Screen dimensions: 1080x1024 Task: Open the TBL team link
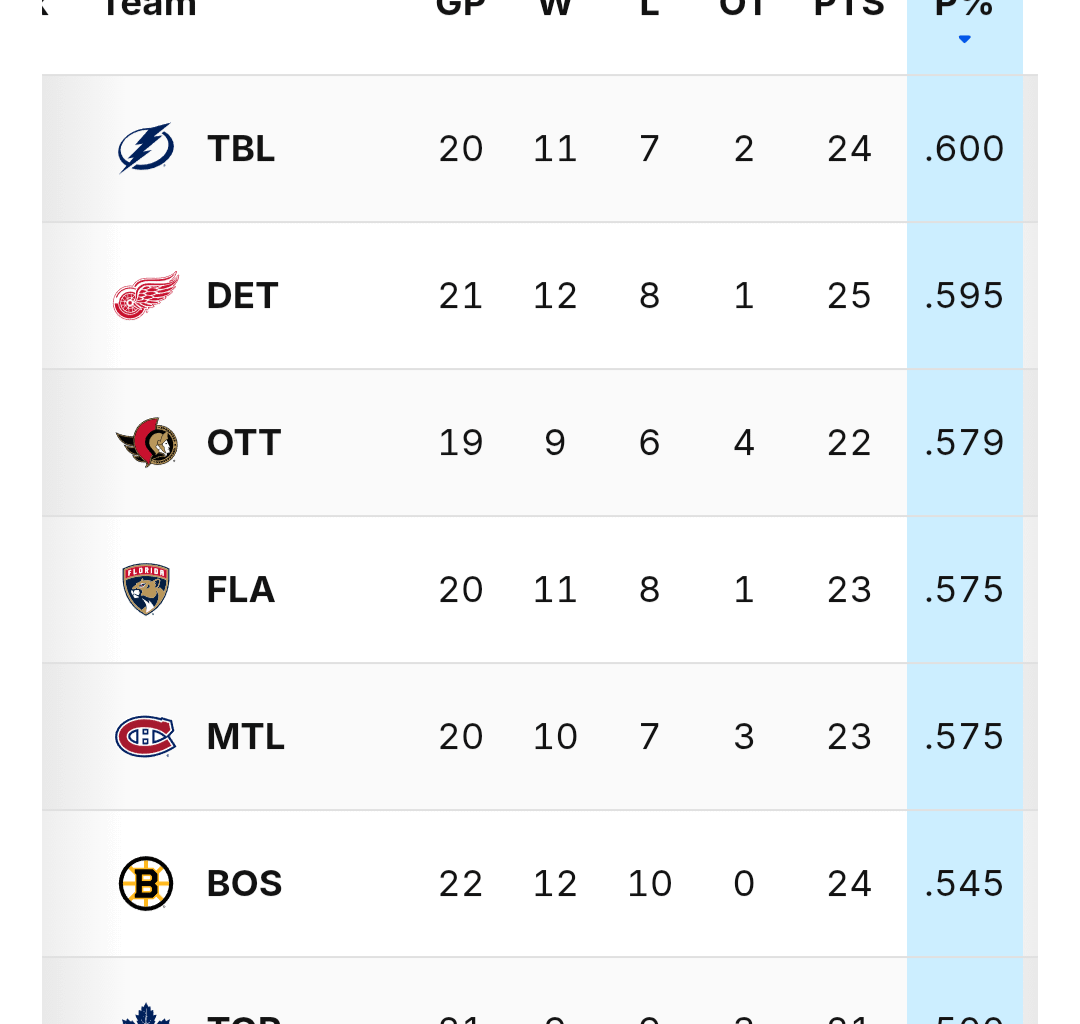[x=241, y=149]
